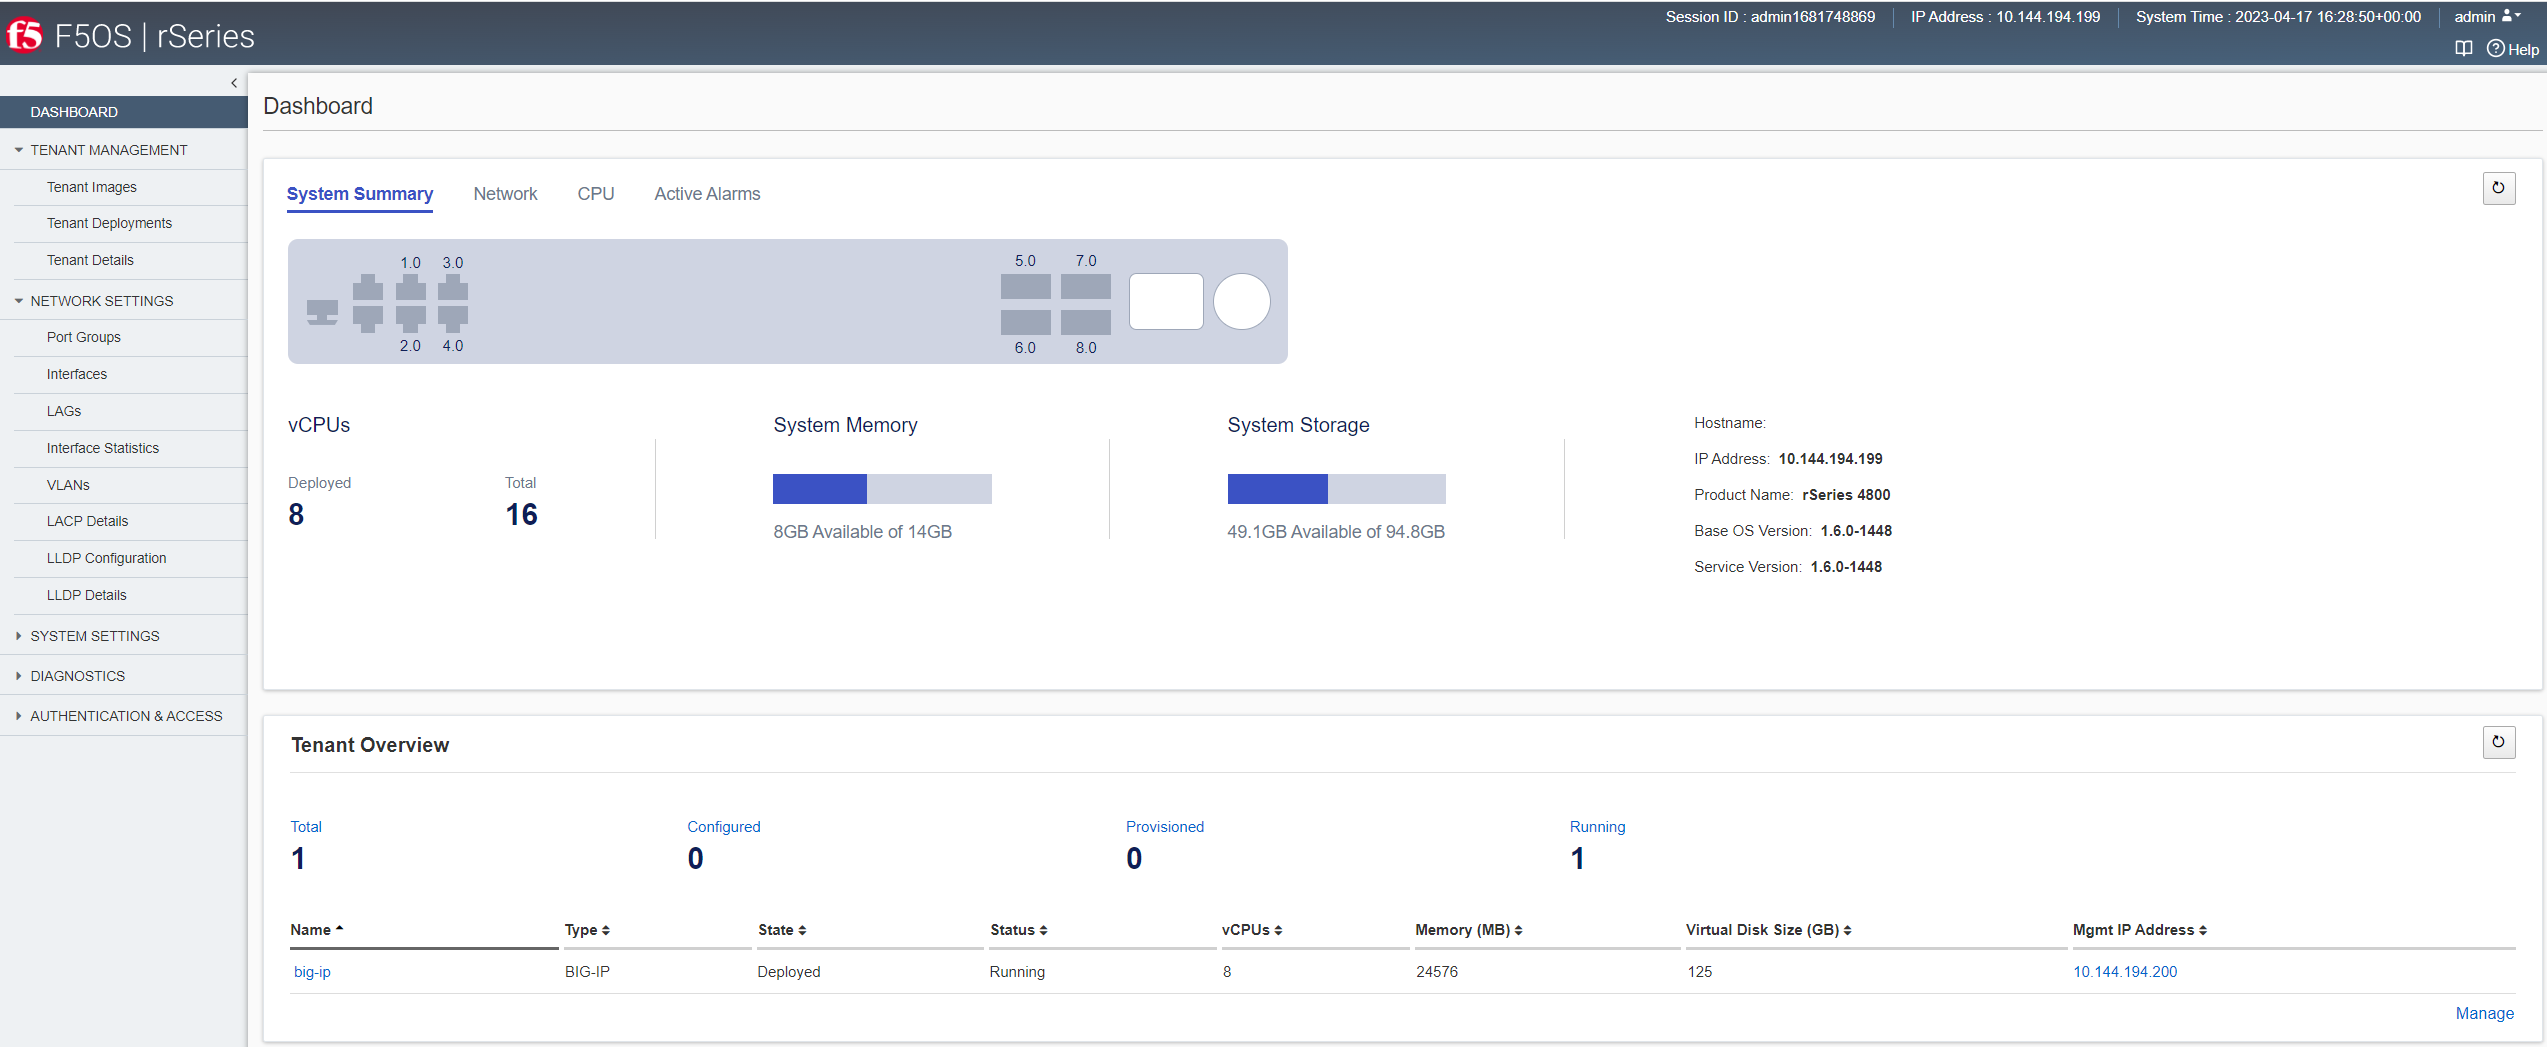Refresh the Tenant Overview panel
Screen dimensions: 2547x1047
[2498, 742]
